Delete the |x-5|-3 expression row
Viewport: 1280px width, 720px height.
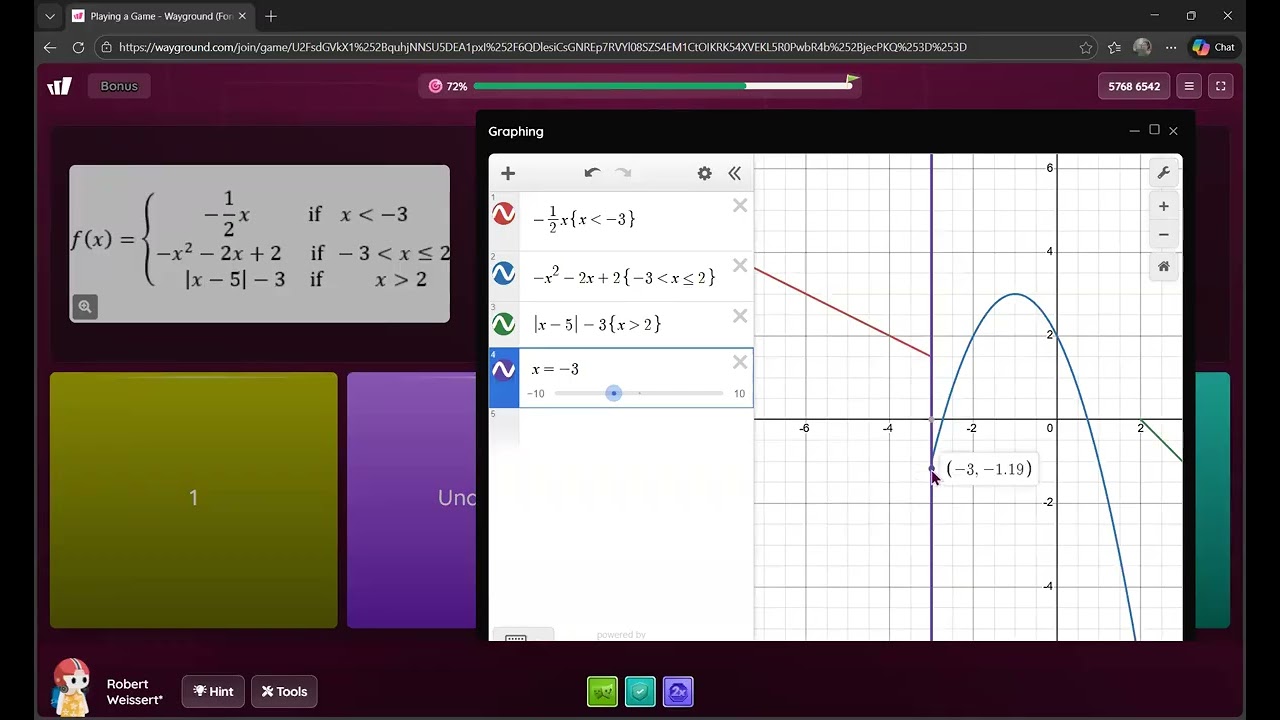740,316
